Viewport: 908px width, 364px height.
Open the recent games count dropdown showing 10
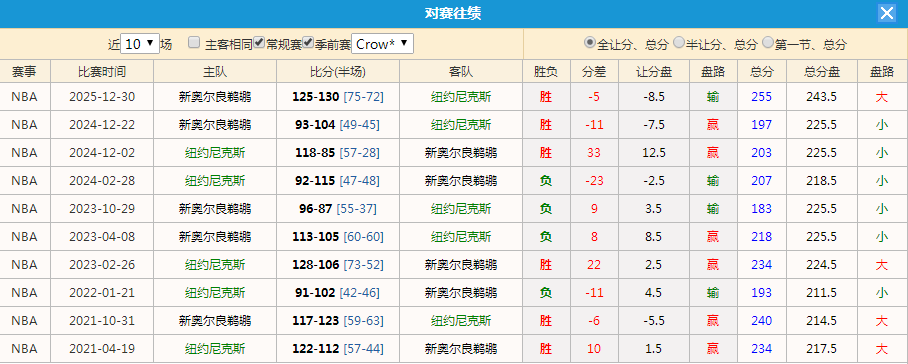pos(140,43)
